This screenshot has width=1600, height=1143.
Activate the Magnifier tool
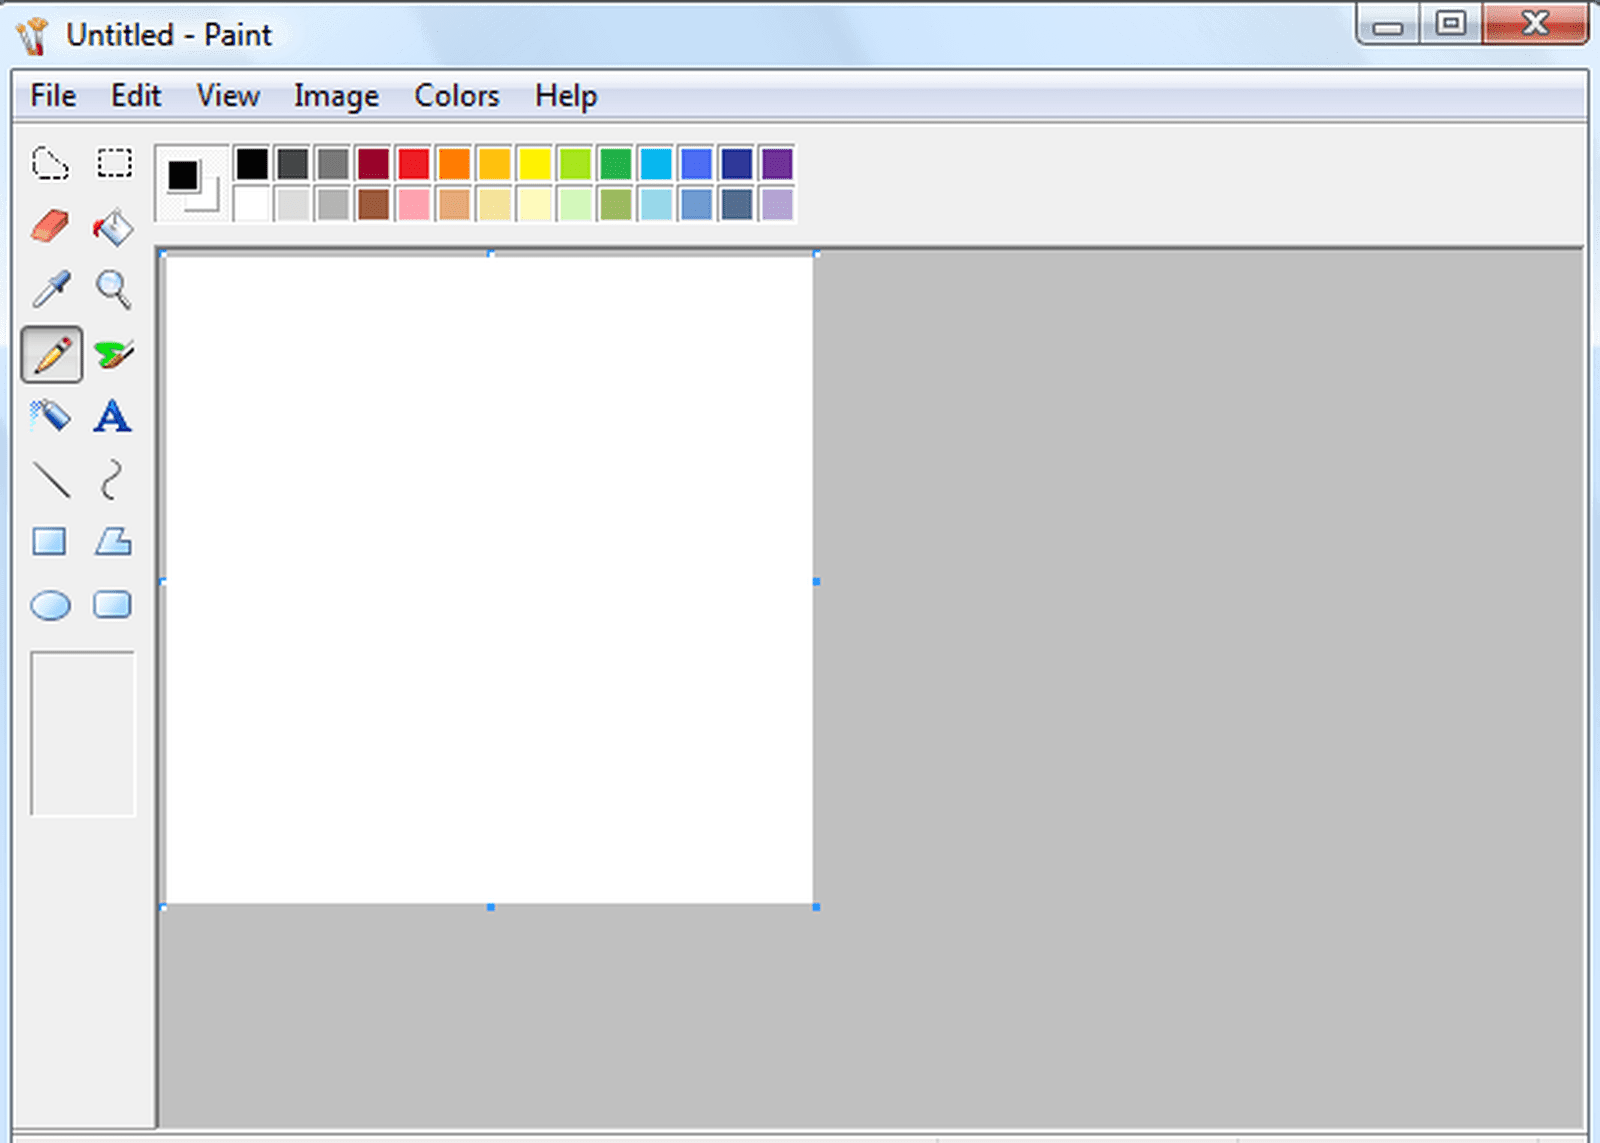[x=113, y=289]
